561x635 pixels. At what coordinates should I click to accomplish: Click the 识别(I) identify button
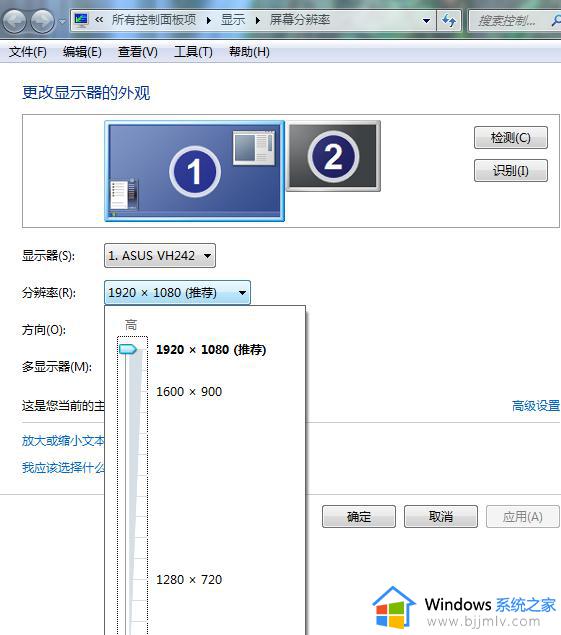(x=510, y=170)
